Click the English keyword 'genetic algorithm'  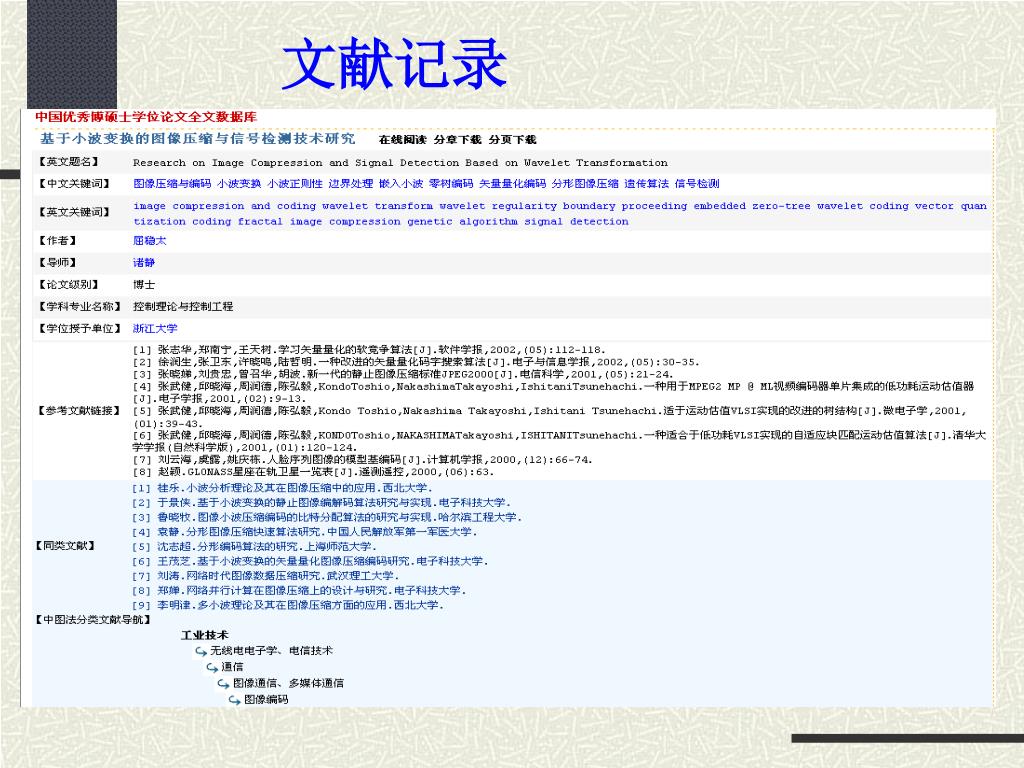462,221
